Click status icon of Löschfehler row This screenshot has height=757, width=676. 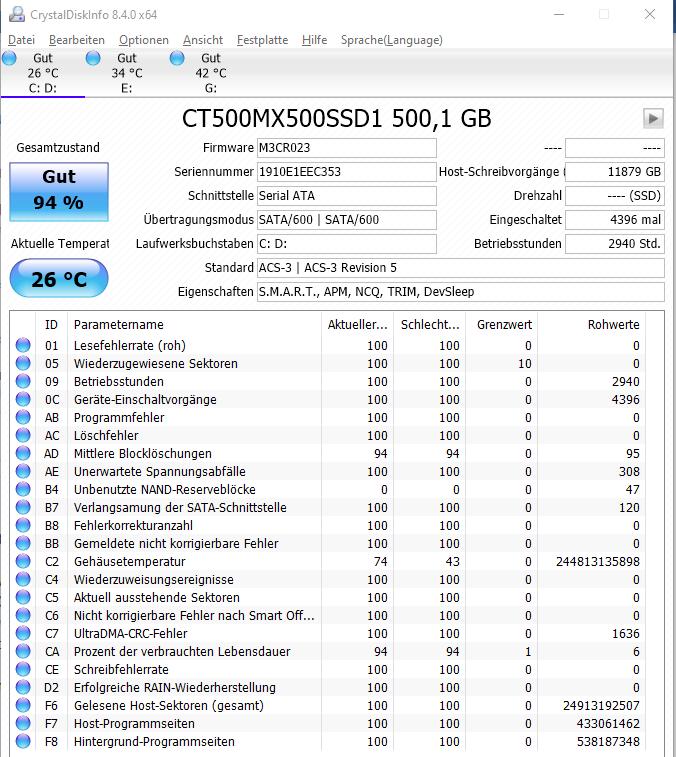coord(23,435)
